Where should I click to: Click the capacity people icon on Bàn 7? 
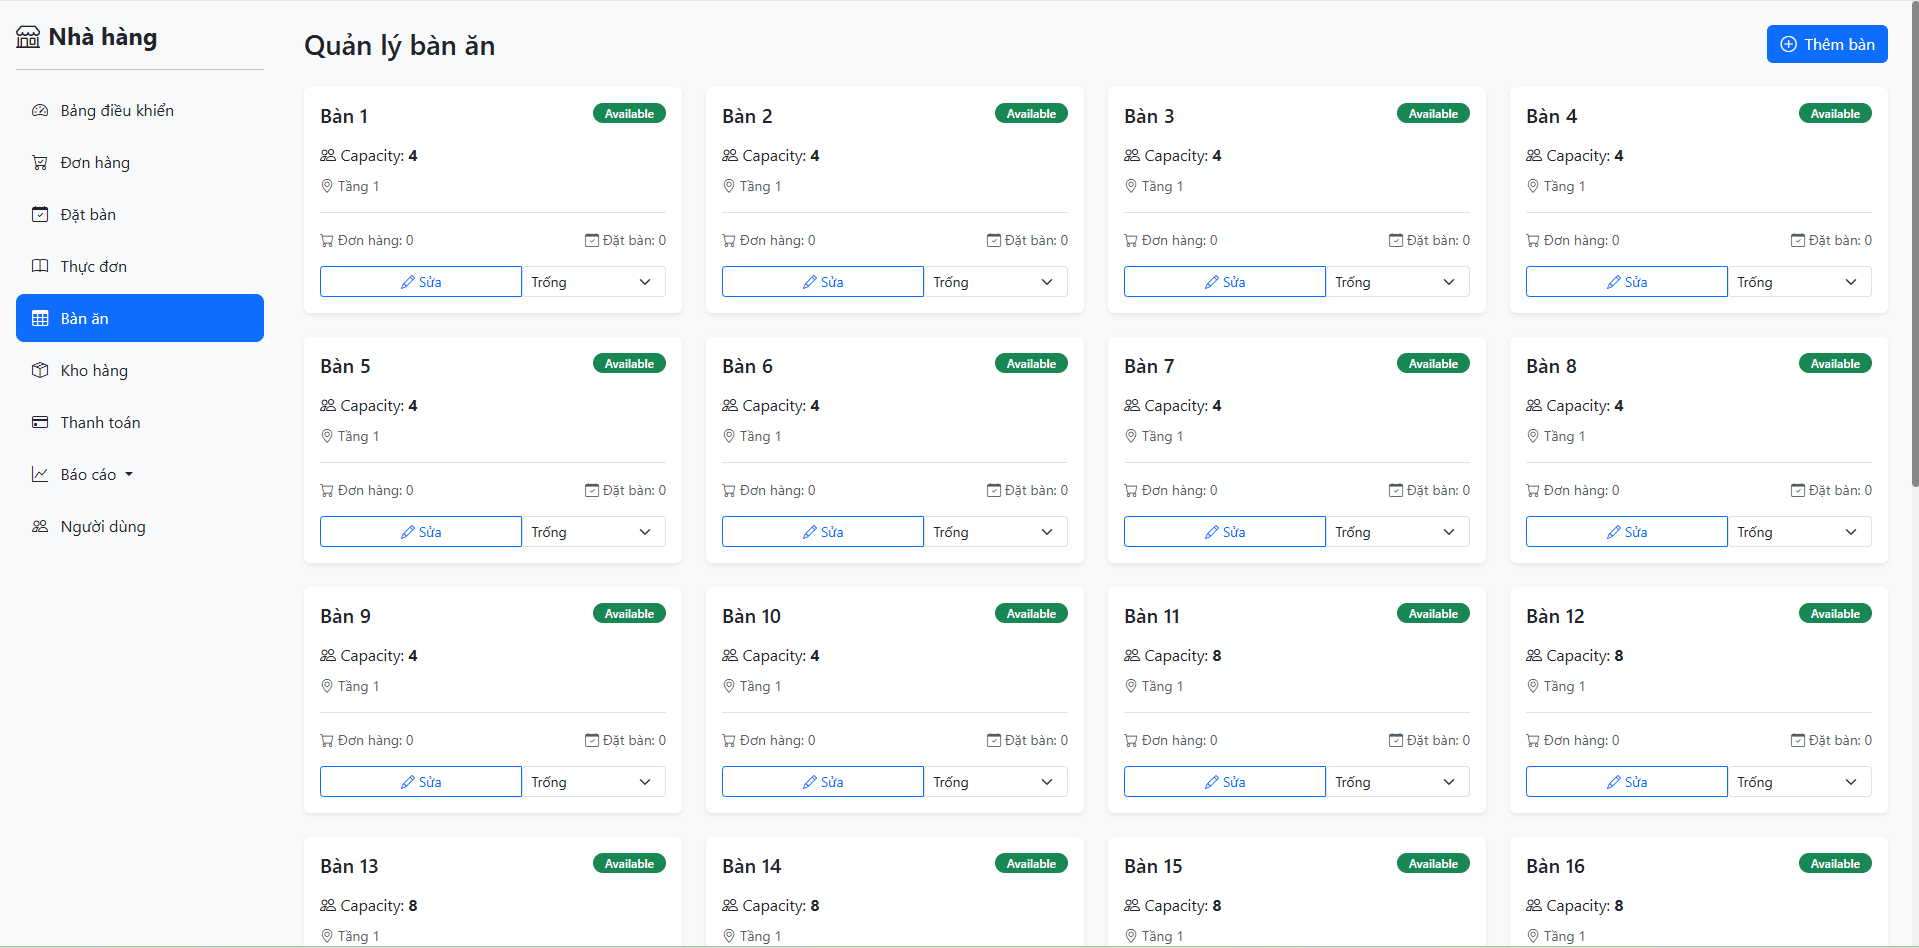1132,405
